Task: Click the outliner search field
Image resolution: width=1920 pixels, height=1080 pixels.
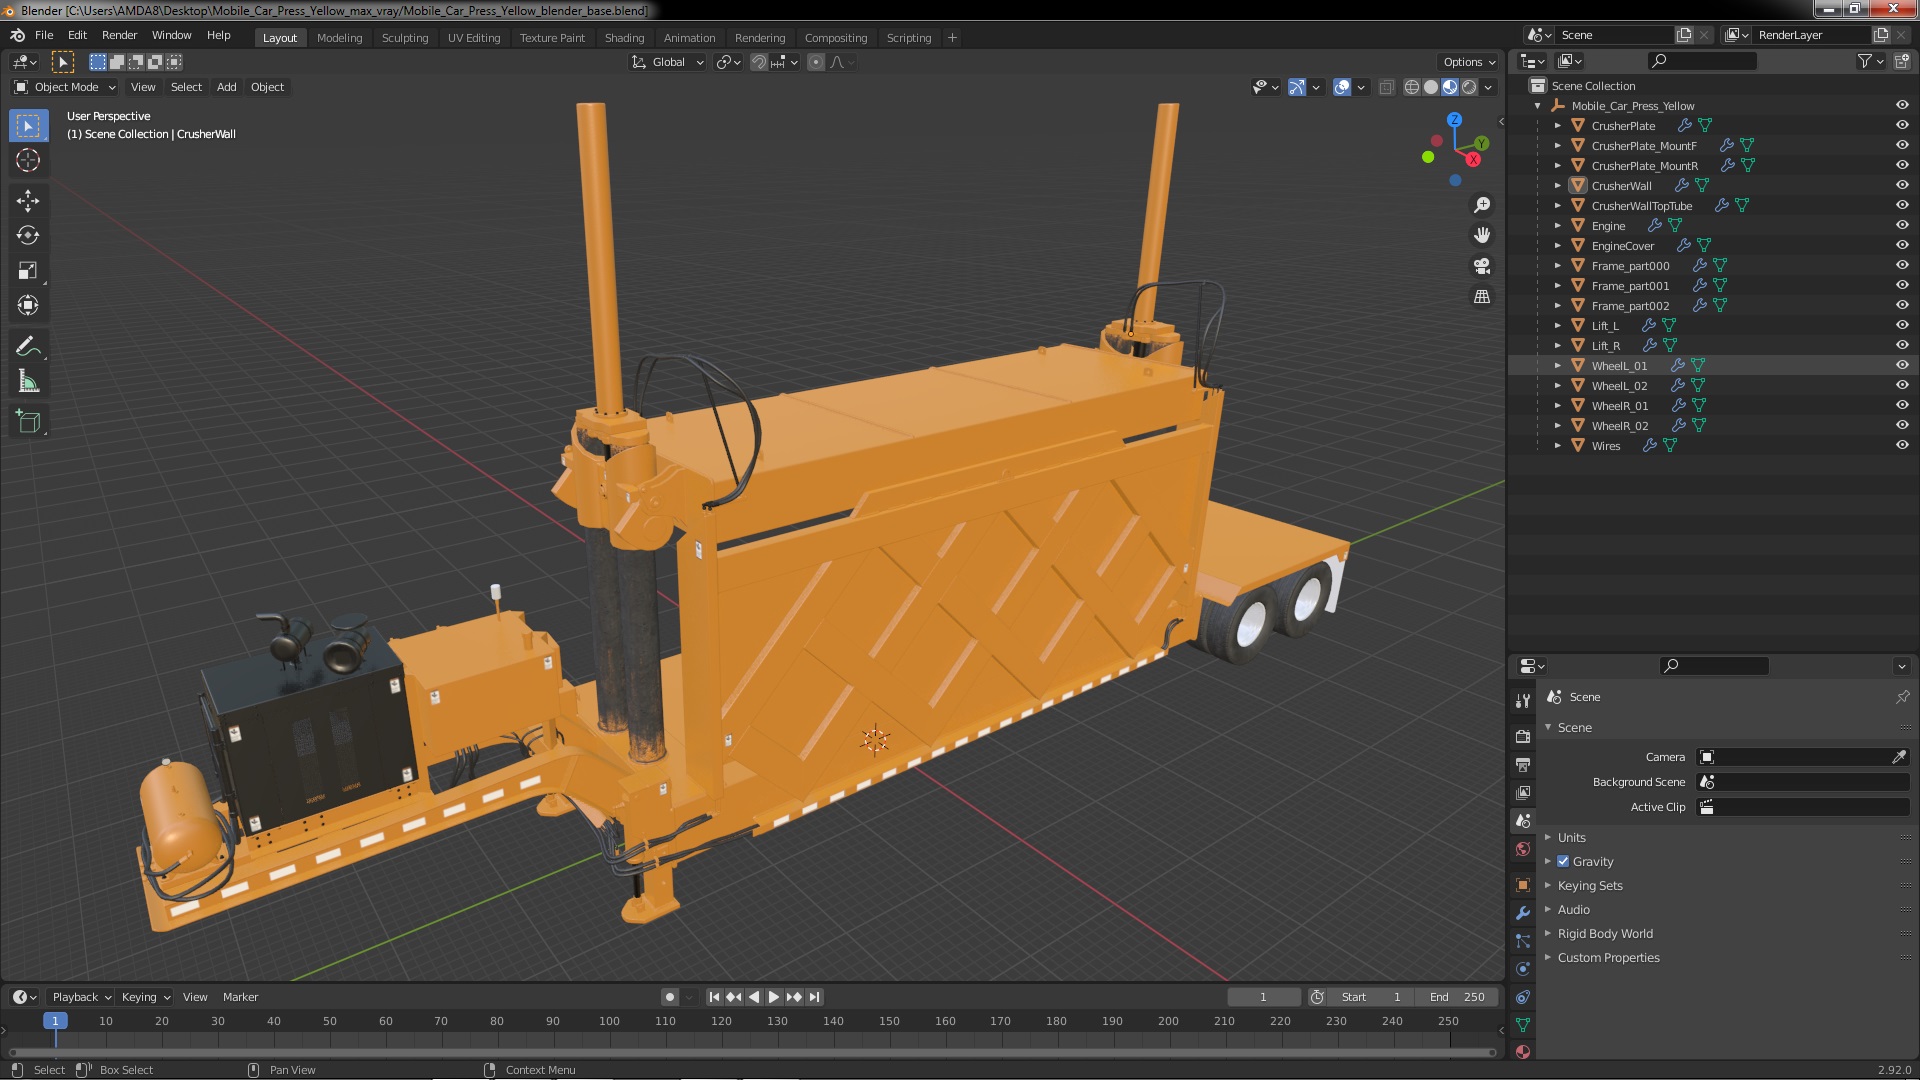Action: coord(1702,61)
